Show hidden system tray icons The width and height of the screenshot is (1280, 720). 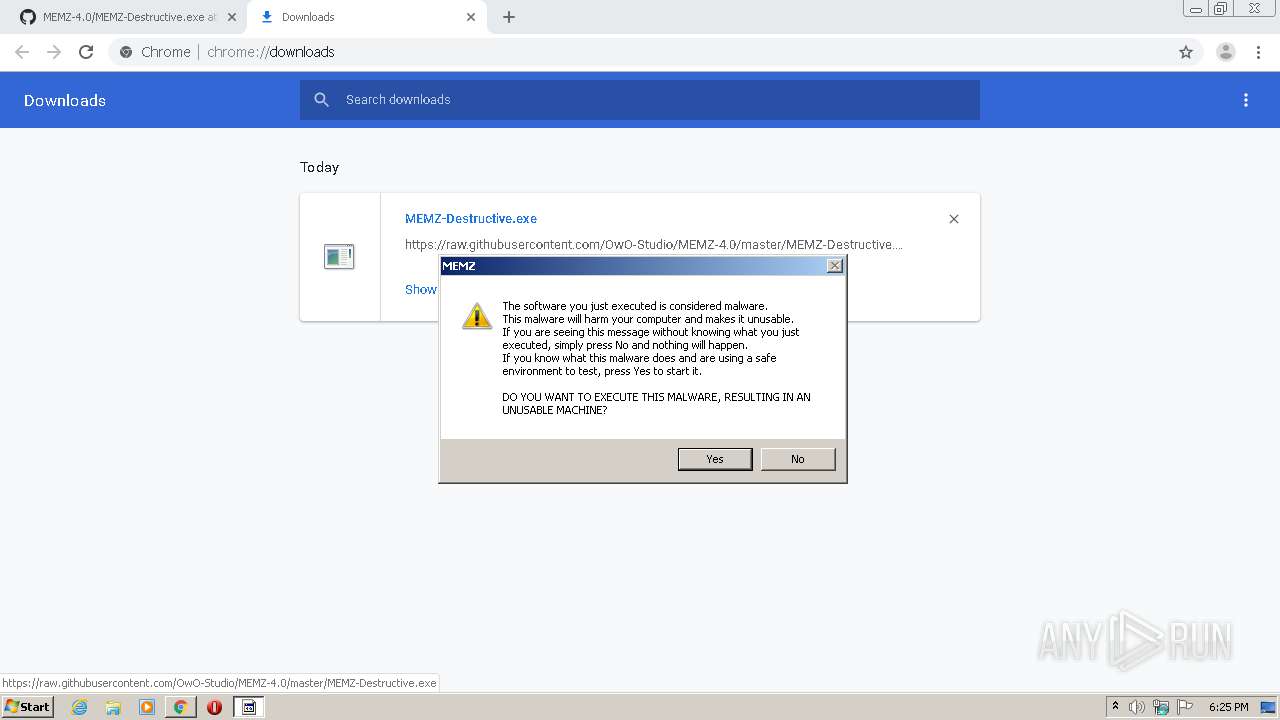[x=1116, y=707]
